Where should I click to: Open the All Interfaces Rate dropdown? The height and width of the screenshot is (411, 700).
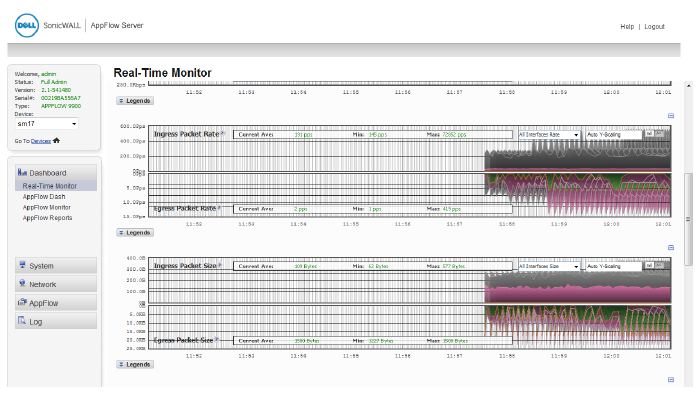549,134
